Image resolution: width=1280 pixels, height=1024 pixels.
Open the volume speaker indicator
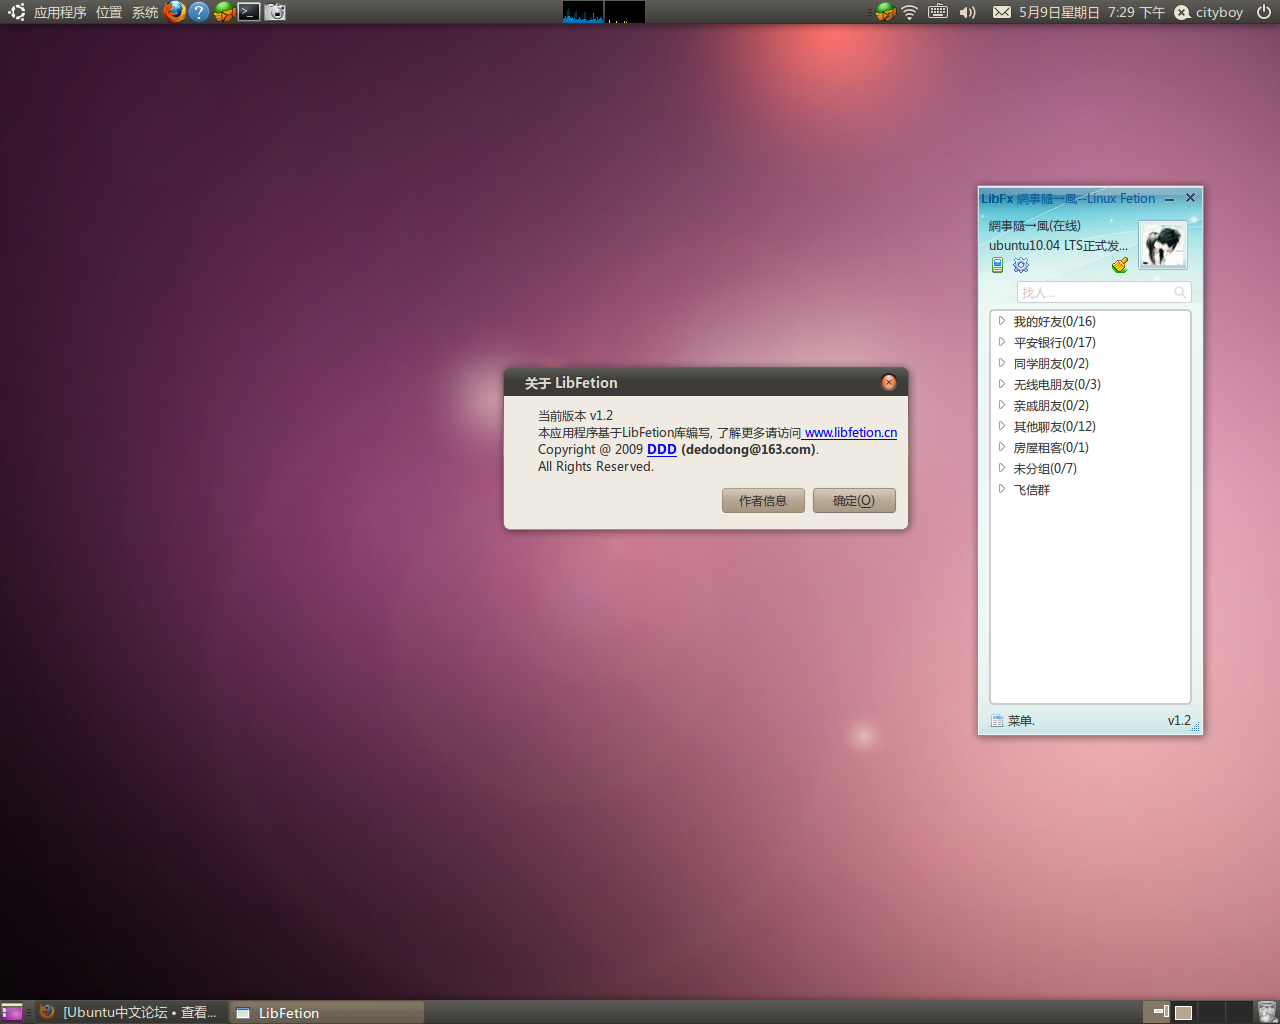(967, 12)
